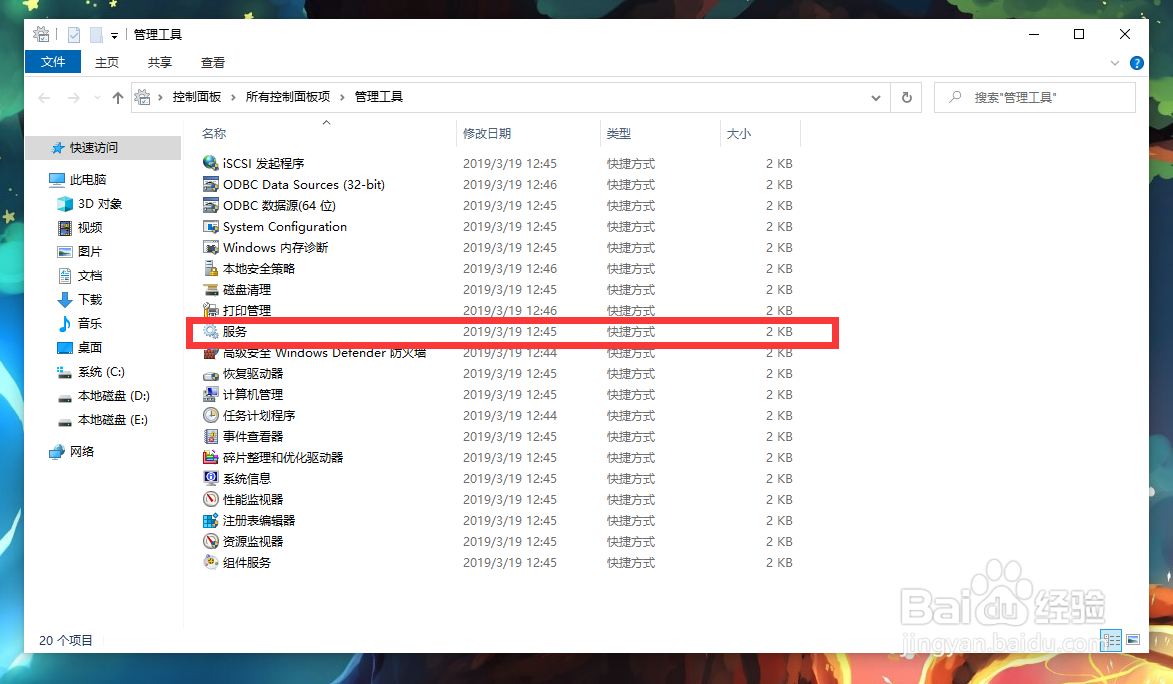This screenshot has height=684, width=1173.
Task: Open the 文件 menu tab
Action: click(x=52, y=62)
